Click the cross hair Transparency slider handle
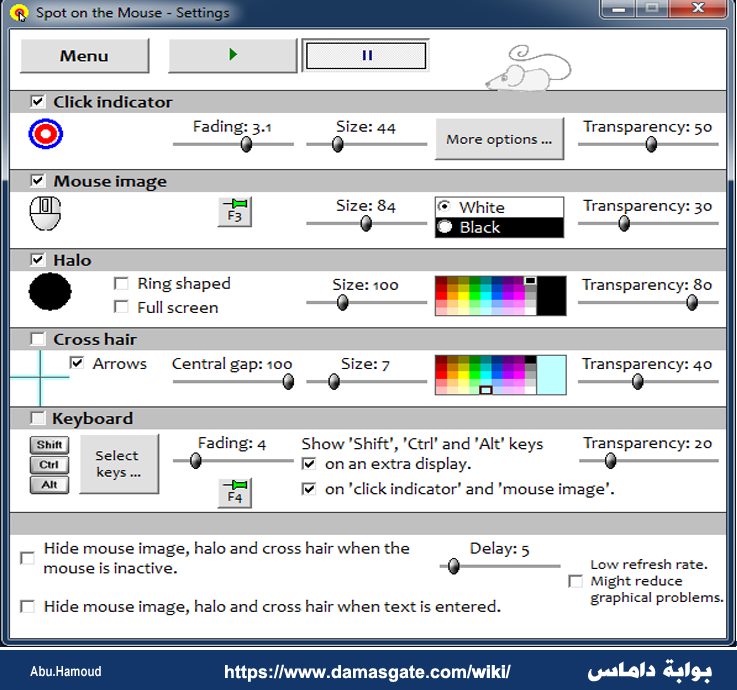 point(637,381)
